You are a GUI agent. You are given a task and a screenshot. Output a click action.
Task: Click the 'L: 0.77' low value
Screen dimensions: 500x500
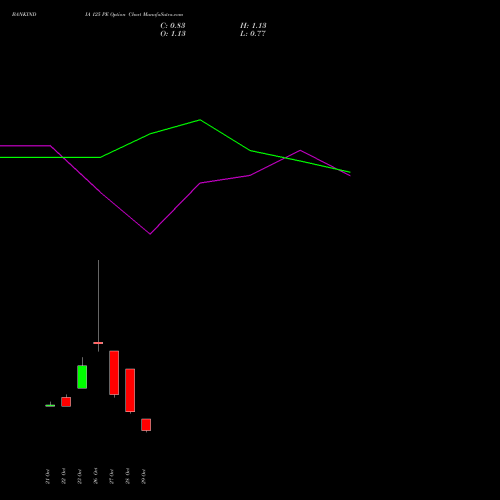click(253, 34)
